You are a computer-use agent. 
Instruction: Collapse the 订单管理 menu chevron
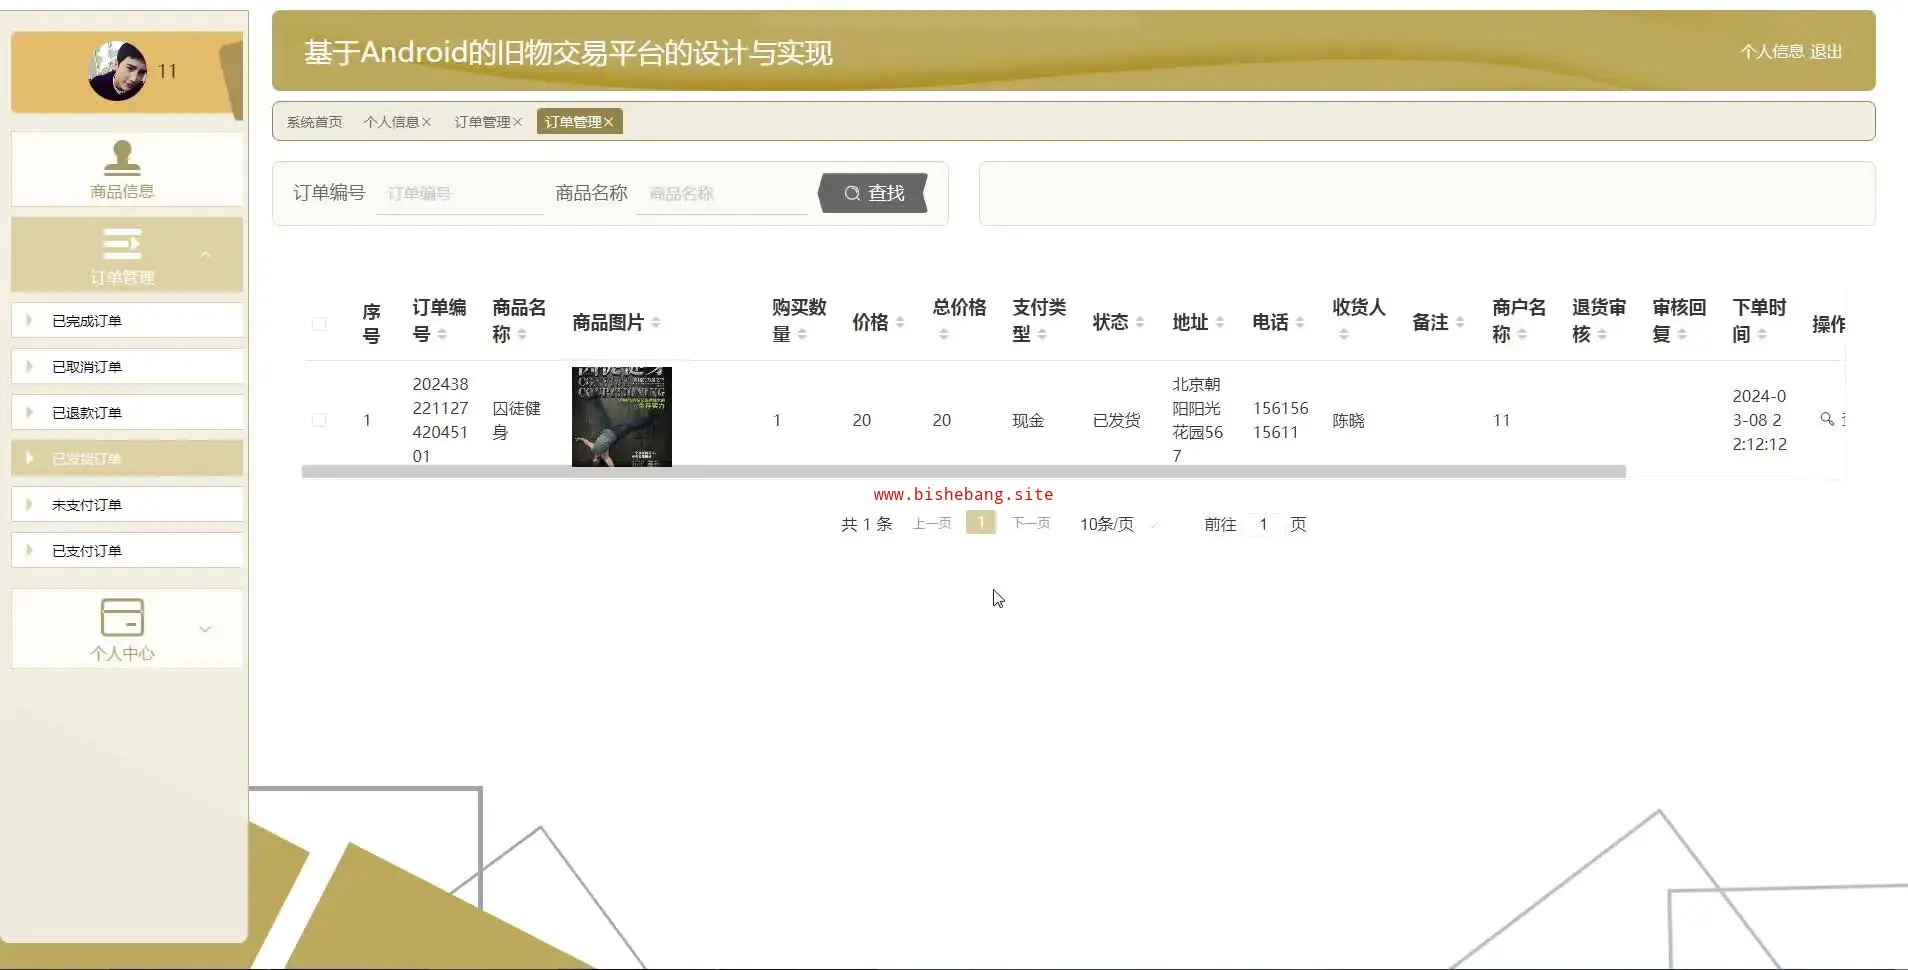(205, 255)
